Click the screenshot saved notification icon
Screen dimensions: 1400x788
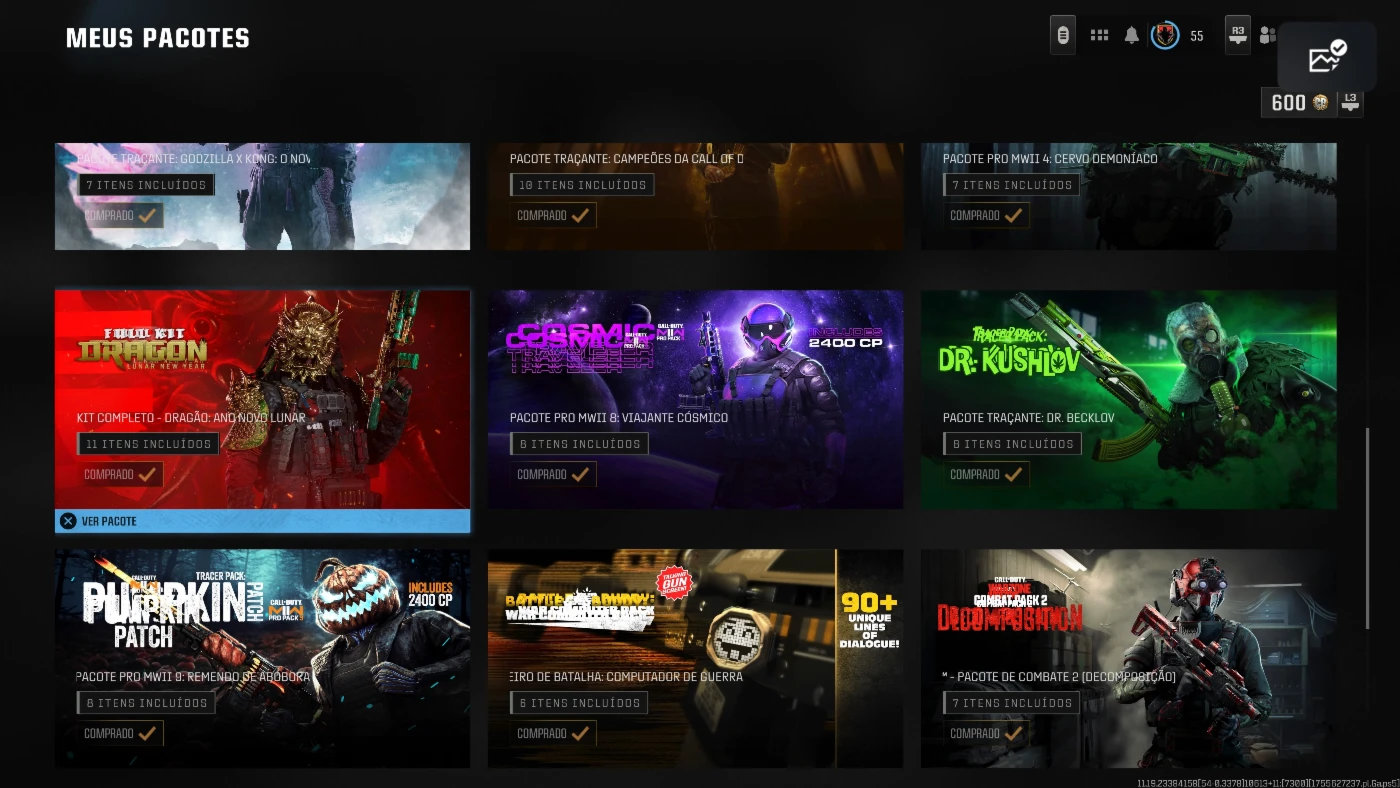tap(1327, 58)
